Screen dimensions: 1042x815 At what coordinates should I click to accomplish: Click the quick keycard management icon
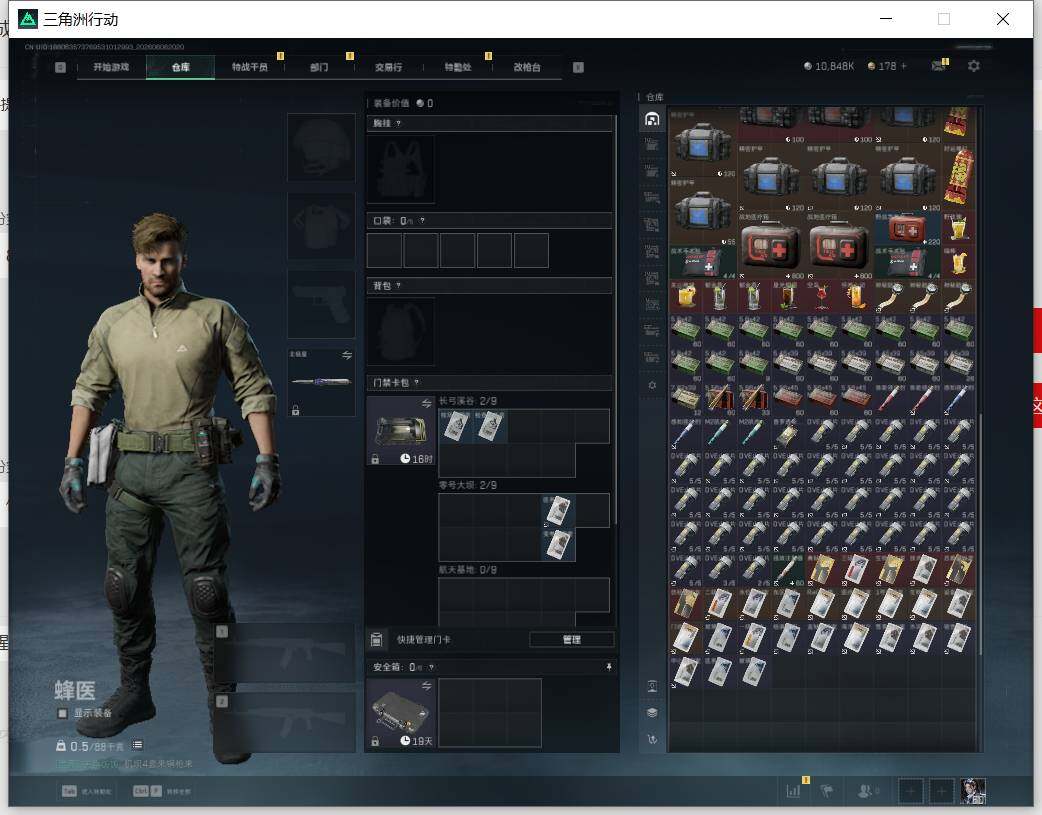(x=376, y=640)
